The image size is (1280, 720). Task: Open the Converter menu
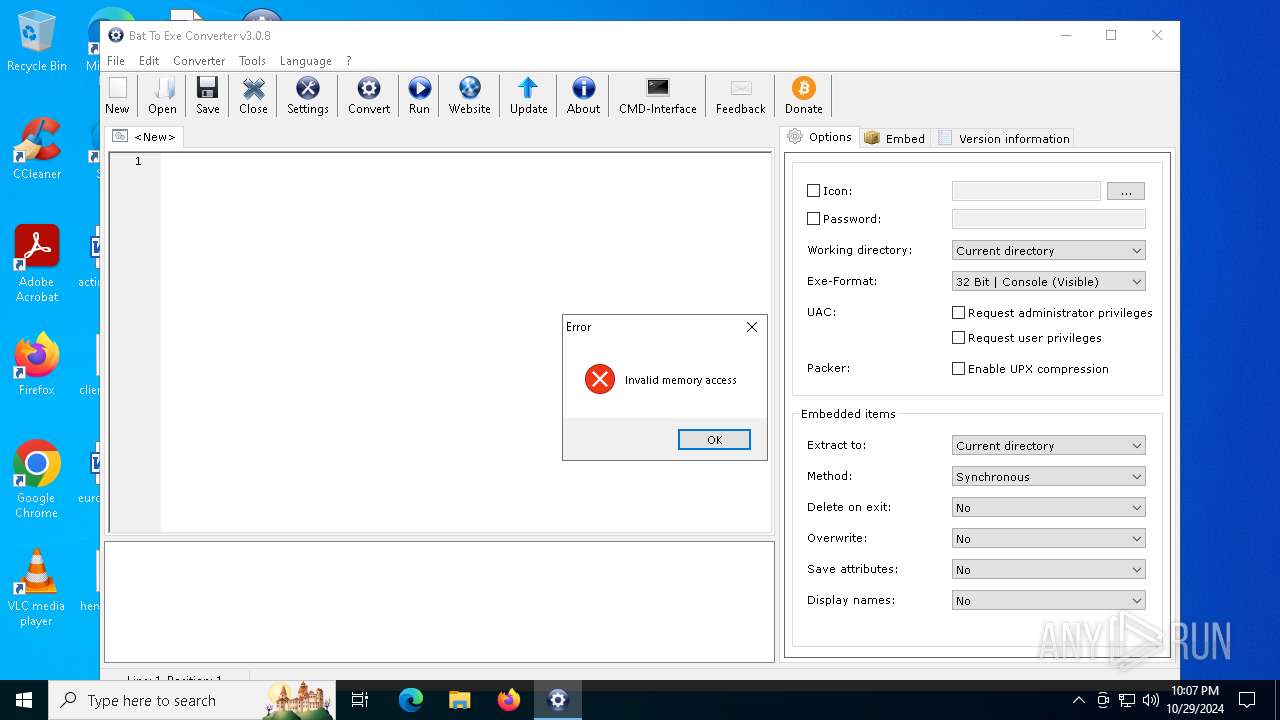(x=199, y=61)
